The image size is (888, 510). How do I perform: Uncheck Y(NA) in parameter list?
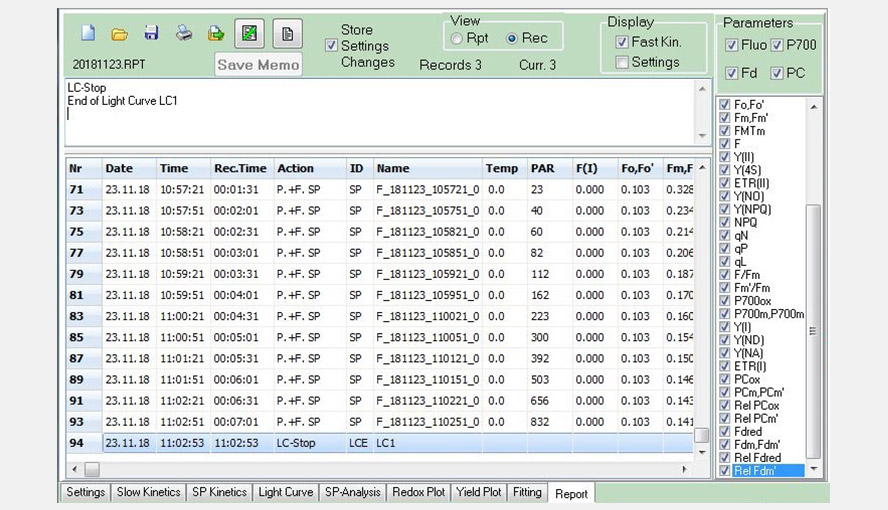pyautogui.click(x=724, y=353)
